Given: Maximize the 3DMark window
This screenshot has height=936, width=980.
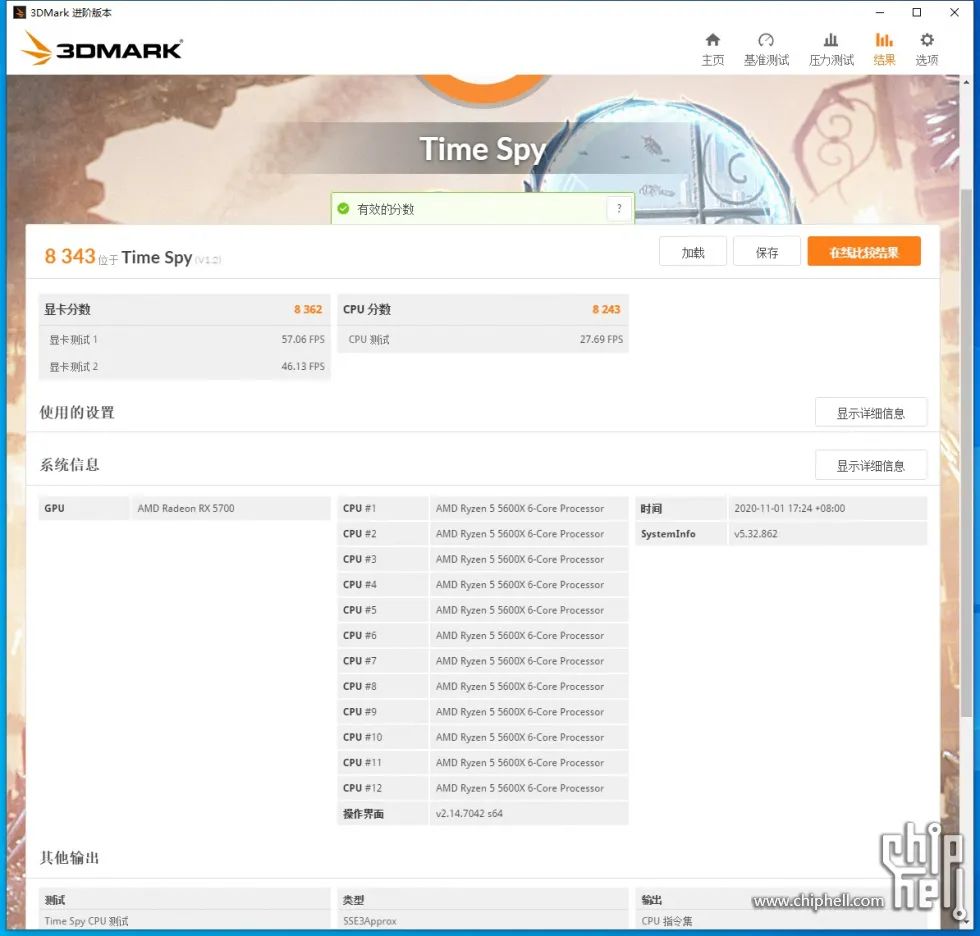Looking at the screenshot, I should [x=917, y=12].
